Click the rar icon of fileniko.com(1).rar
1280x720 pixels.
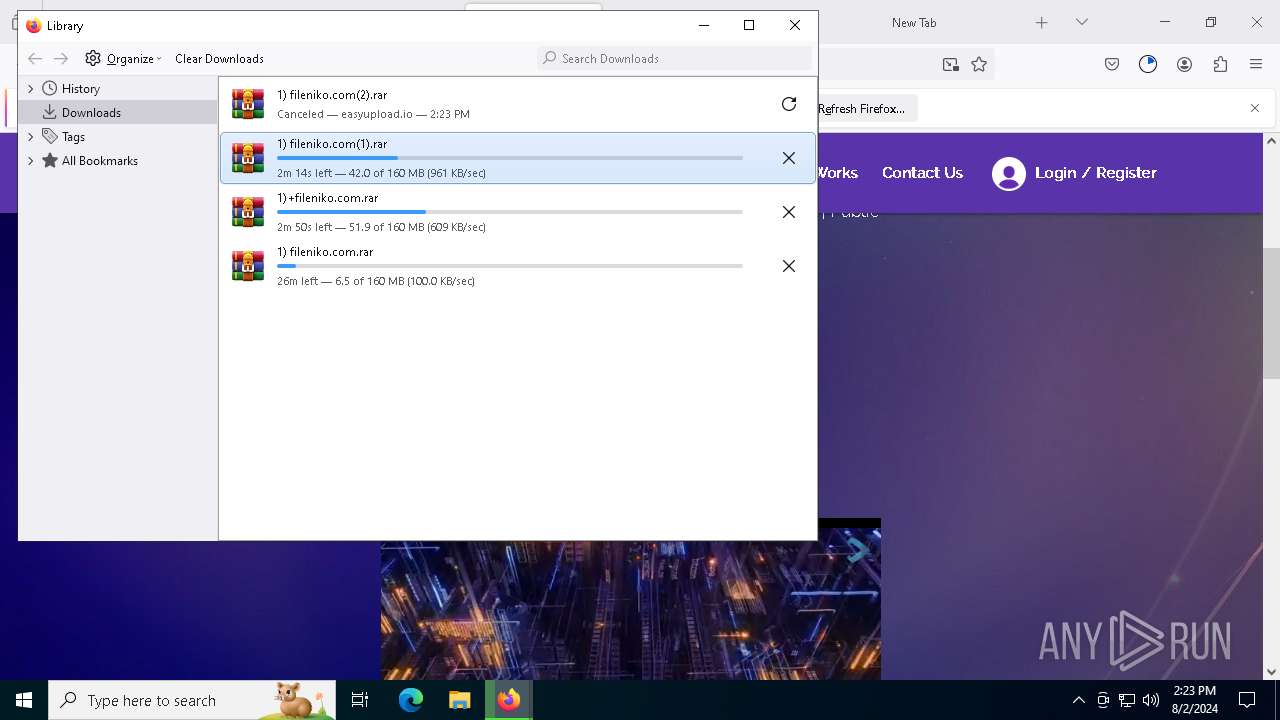248,158
